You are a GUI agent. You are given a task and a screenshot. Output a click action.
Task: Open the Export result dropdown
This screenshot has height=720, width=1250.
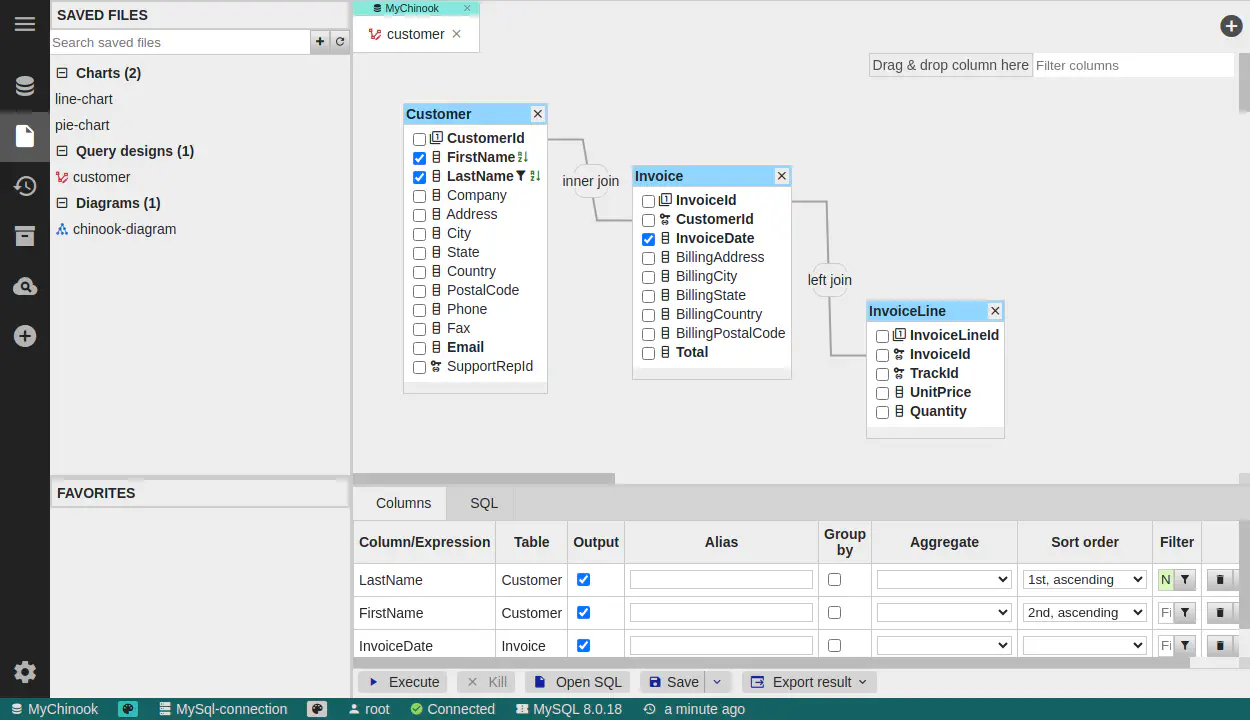coord(811,682)
